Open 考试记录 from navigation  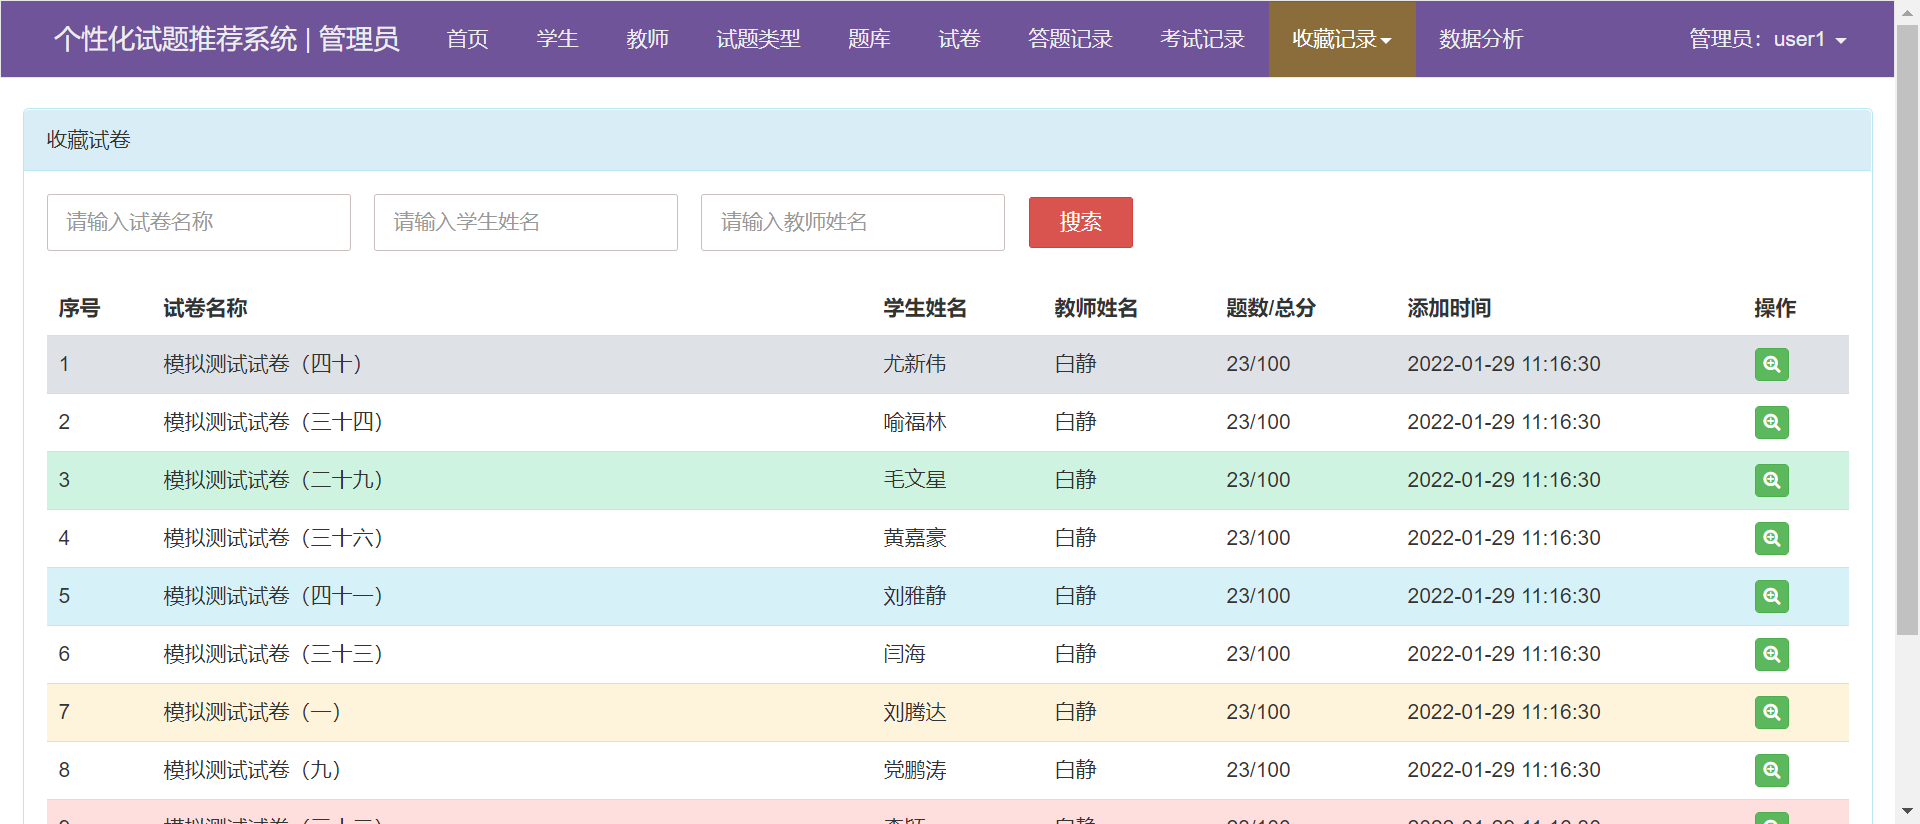(x=1202, y=39)
